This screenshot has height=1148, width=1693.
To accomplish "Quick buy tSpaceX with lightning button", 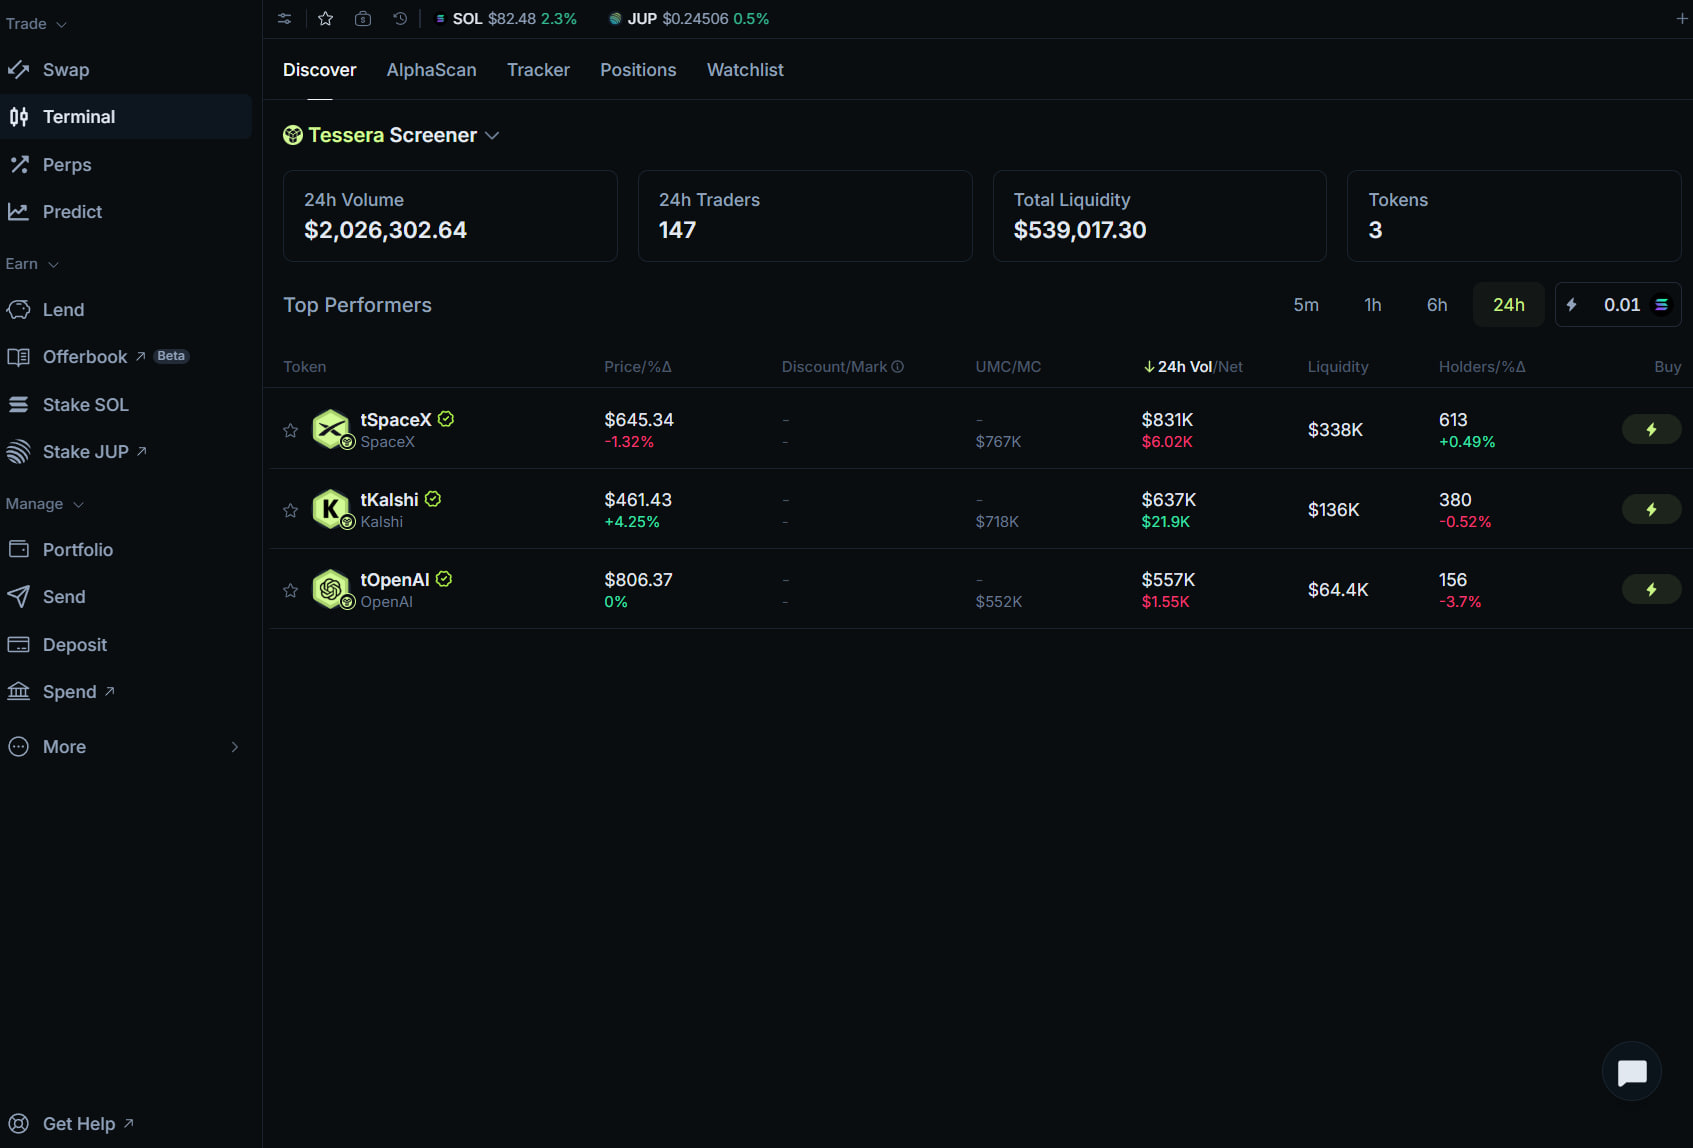I will [x=1651, y=429].
